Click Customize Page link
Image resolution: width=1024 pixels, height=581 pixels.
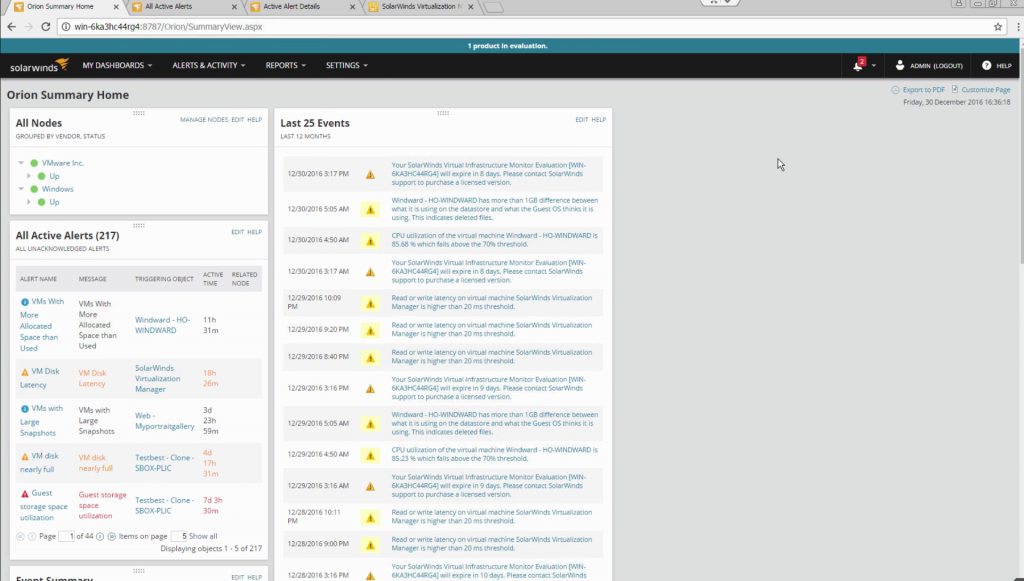[986, 89]
